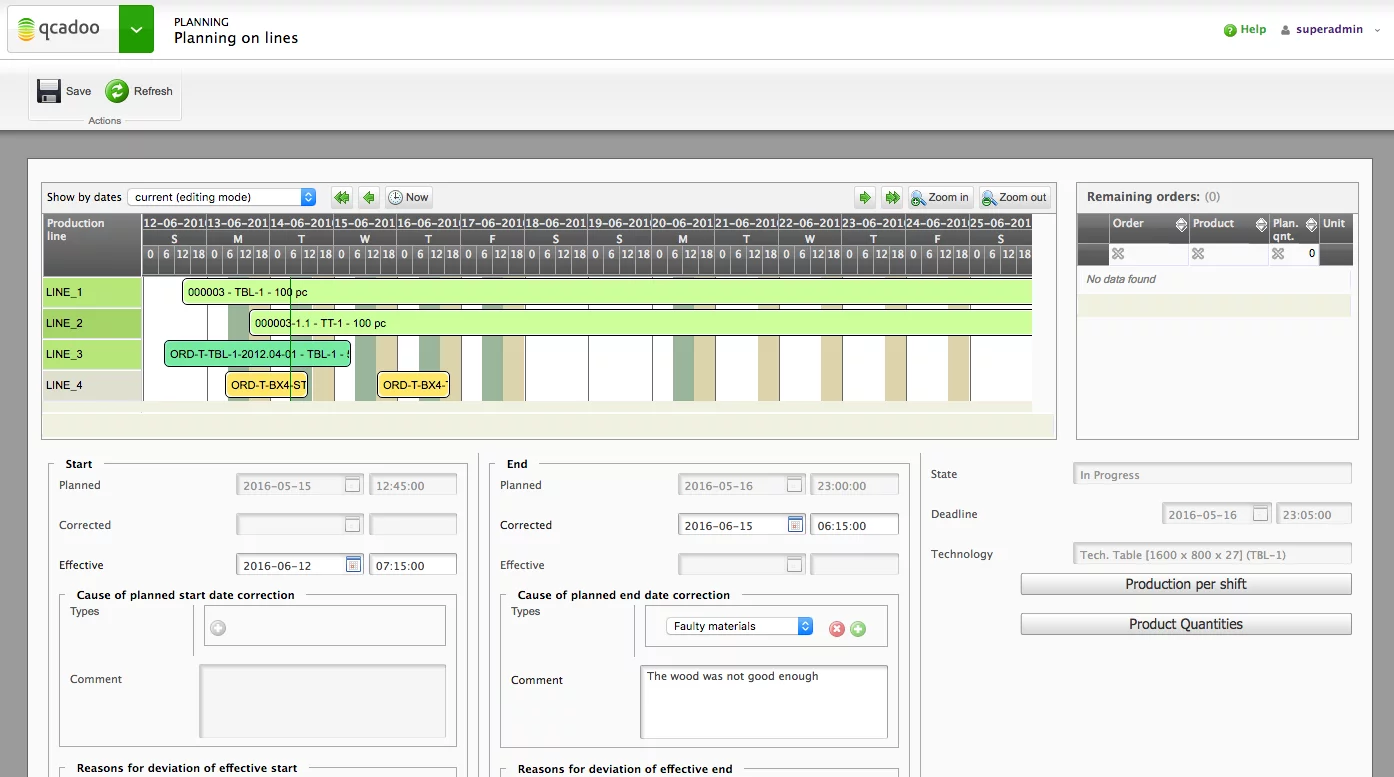Click the Now clock button
The width and height of the screenshot is (1394, 777).
click(x=408, y=197)
